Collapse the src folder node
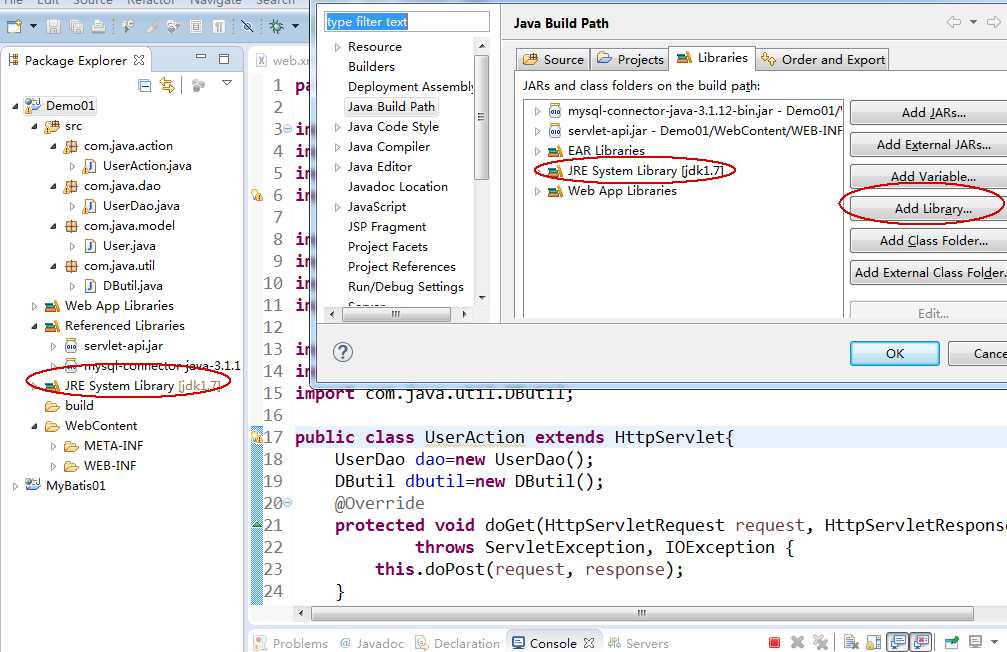1007x652 pixels. pyautogui.click(x=34, y=127)
